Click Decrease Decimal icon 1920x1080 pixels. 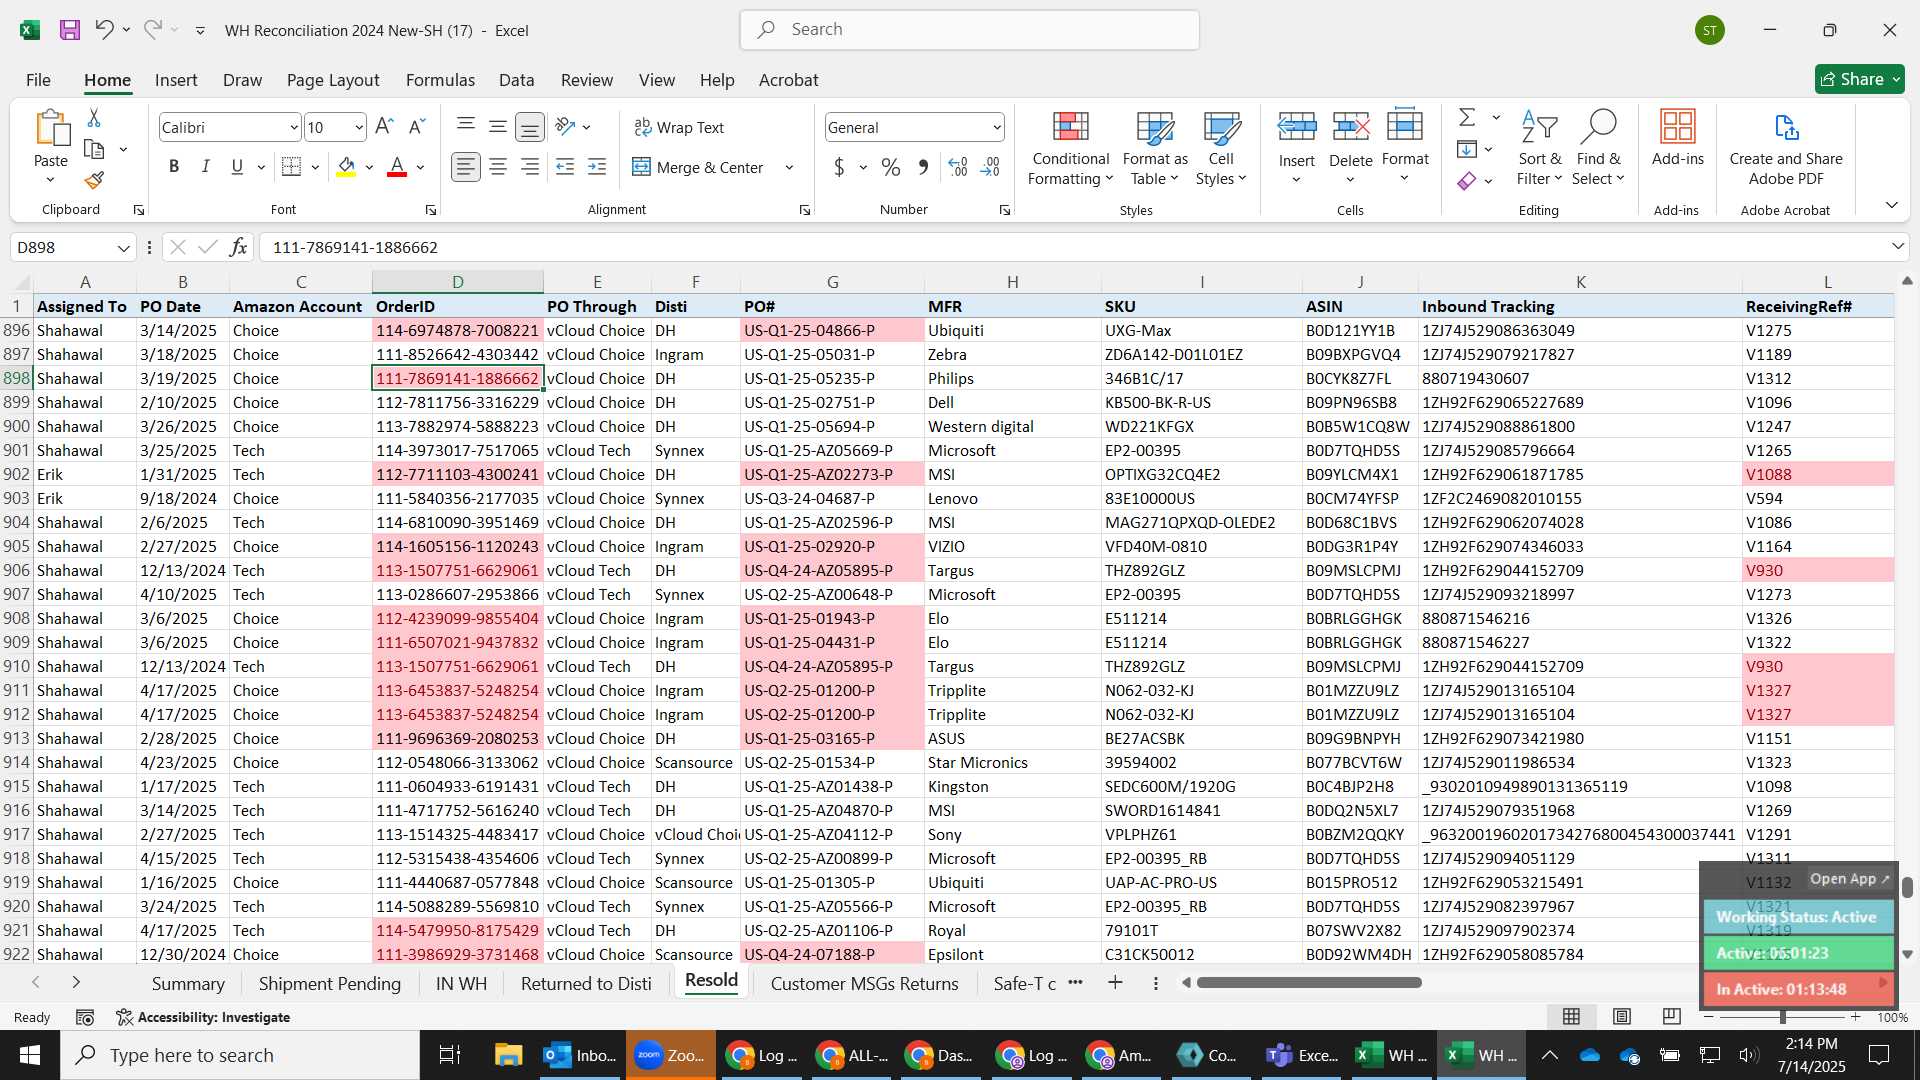coord(990,167)
